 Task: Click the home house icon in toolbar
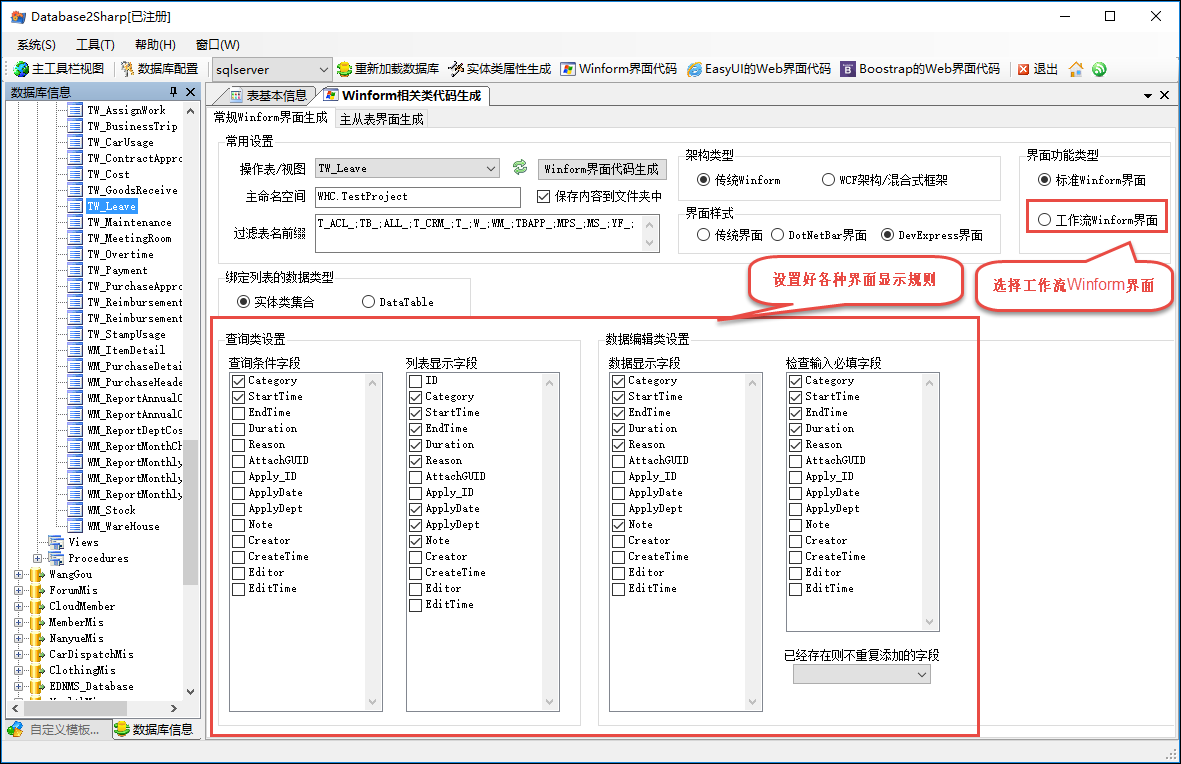coord(1076,69)
